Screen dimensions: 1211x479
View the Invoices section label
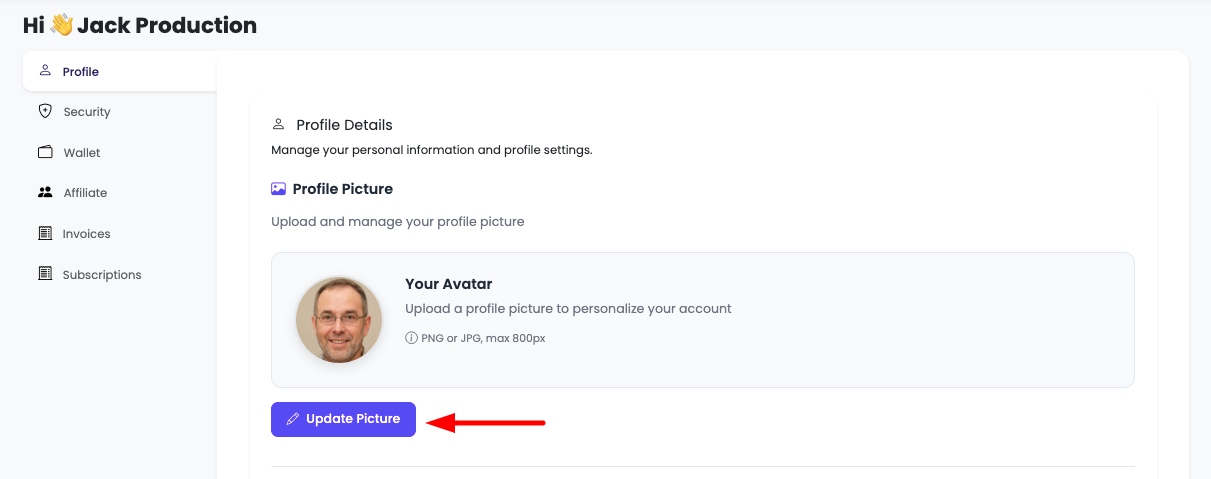pos(86,234)
